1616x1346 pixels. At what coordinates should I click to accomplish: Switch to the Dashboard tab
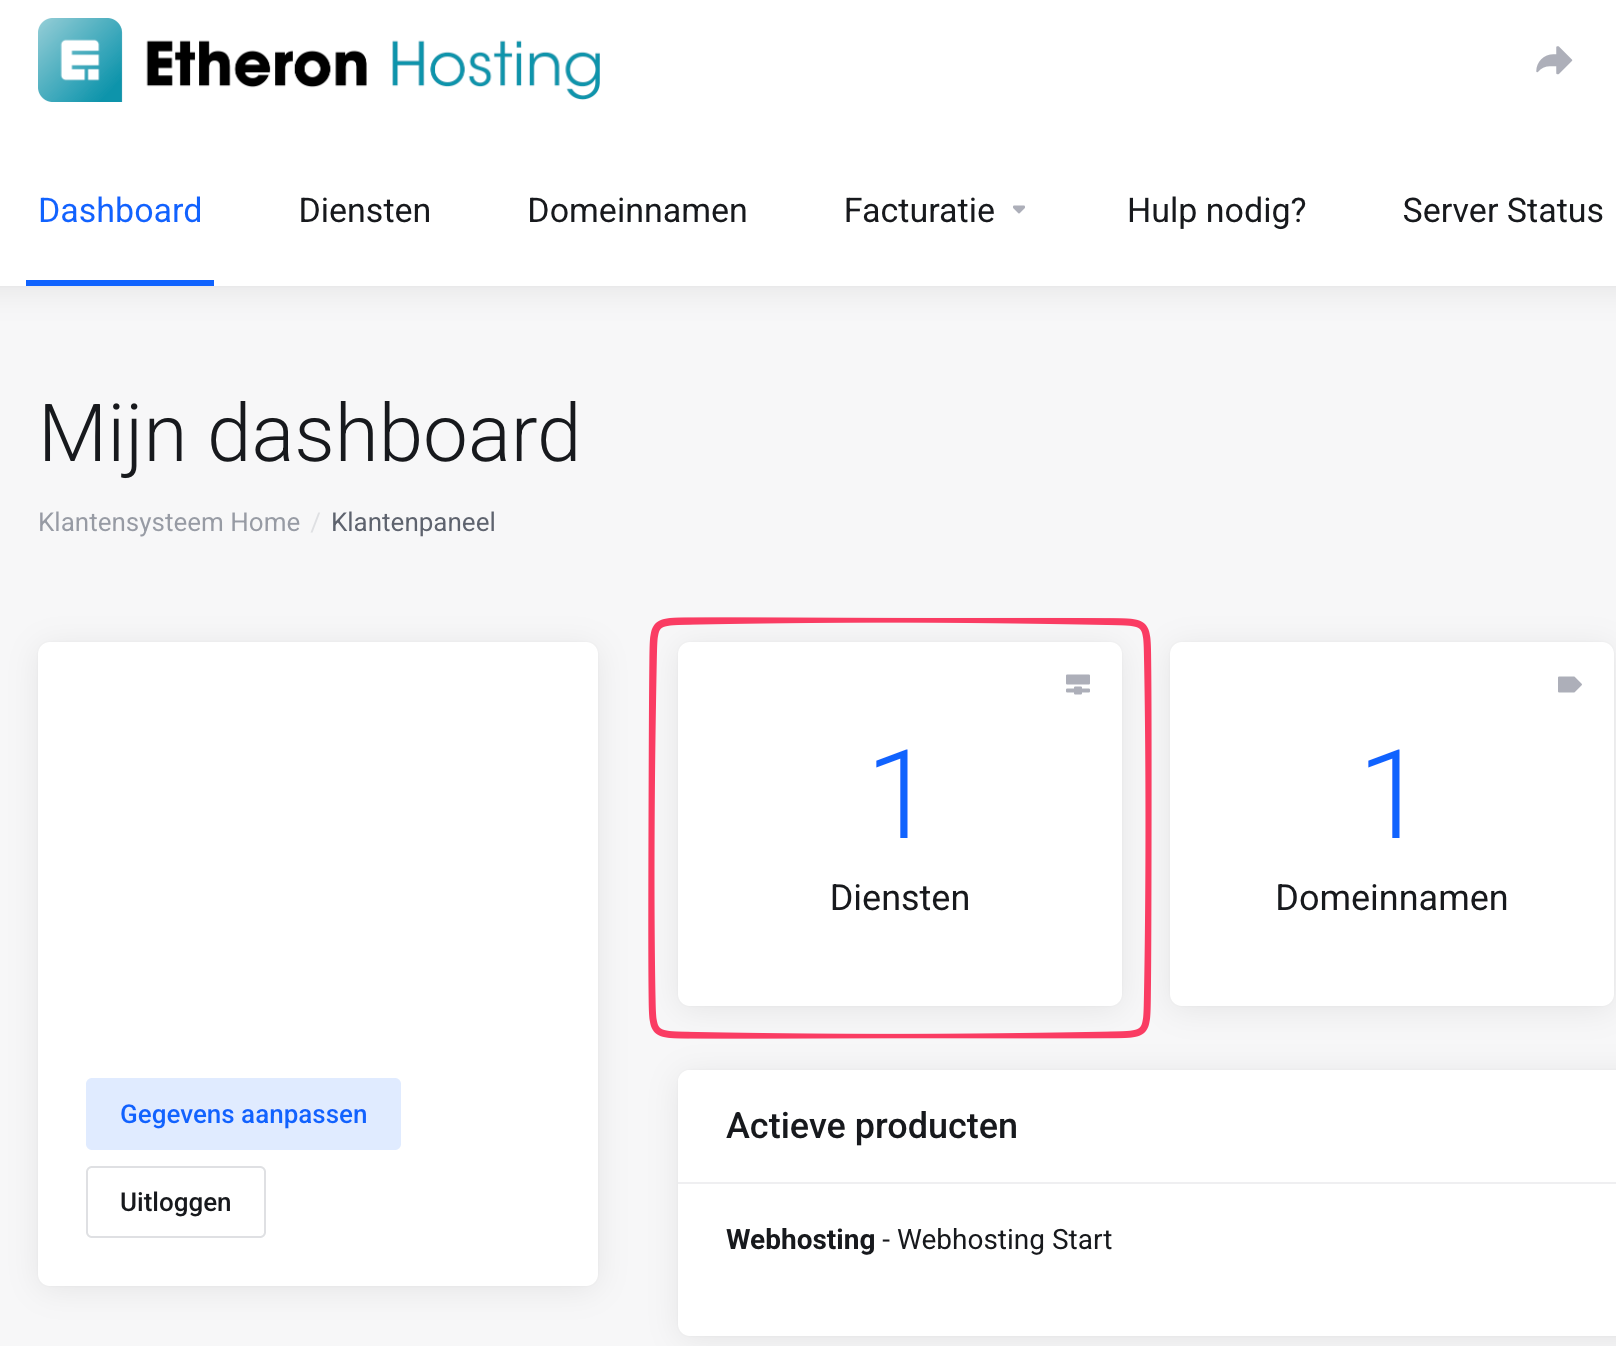(120, 210)
